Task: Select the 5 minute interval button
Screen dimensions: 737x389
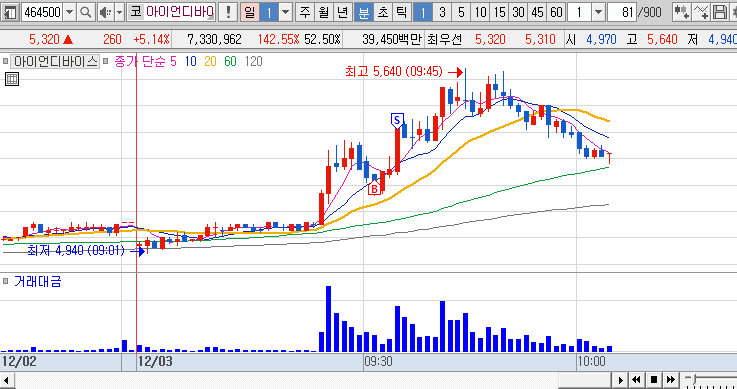Action: coord(461,12)
